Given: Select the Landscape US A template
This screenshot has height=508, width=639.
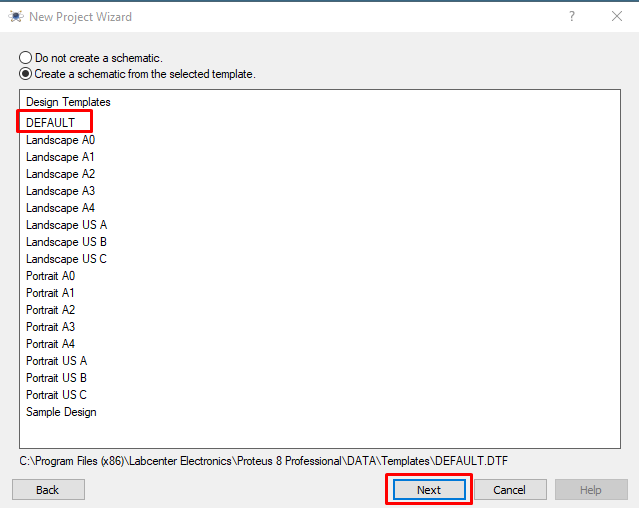Looking at the screenshot, I should (66, 225).
